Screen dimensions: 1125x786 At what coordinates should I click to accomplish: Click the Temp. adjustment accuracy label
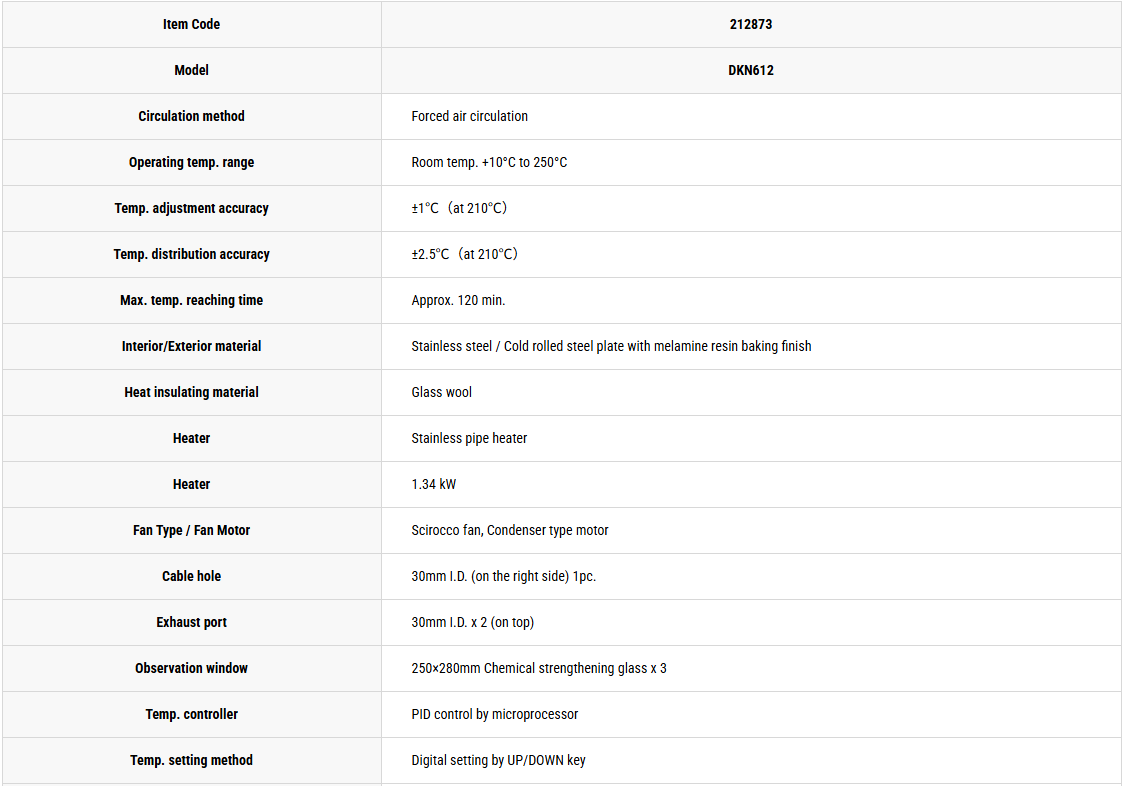192,208
